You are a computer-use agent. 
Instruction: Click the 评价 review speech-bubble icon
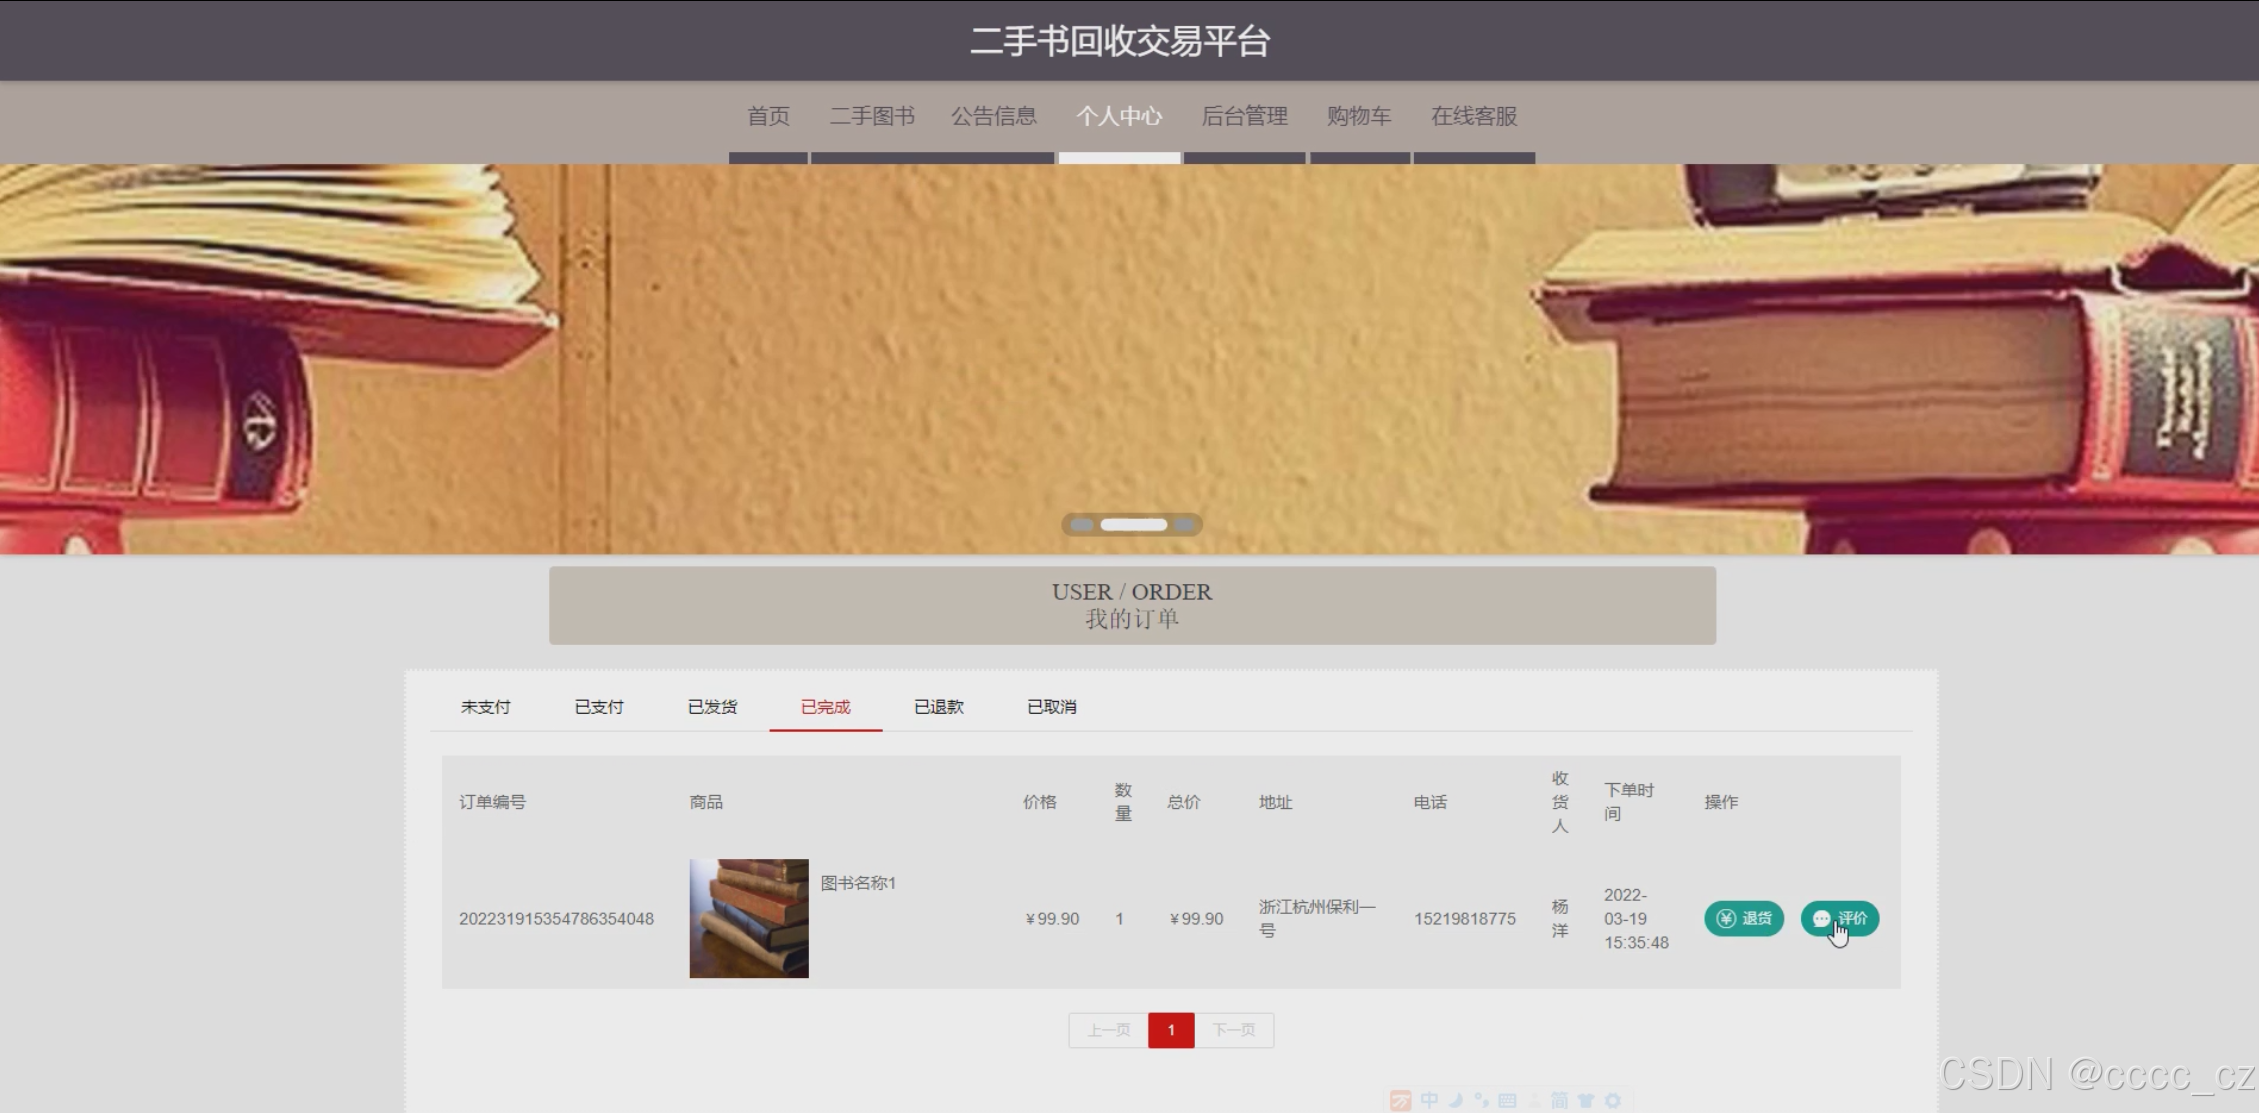(1821, 918)
